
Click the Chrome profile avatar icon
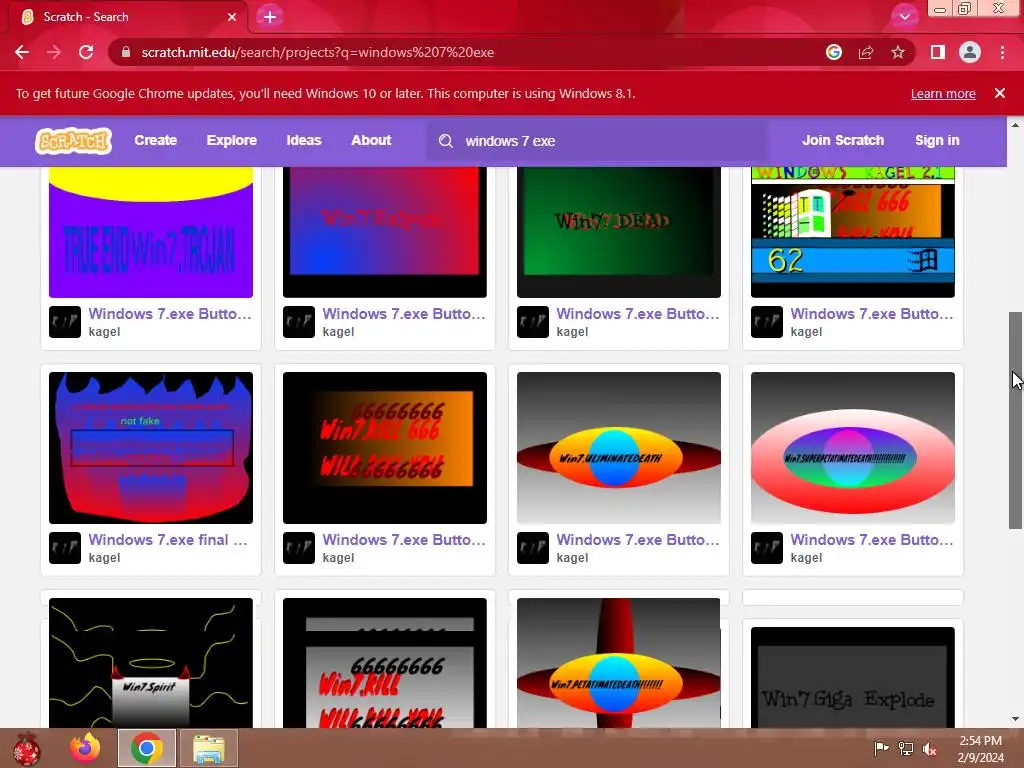[x=970, y=52]
